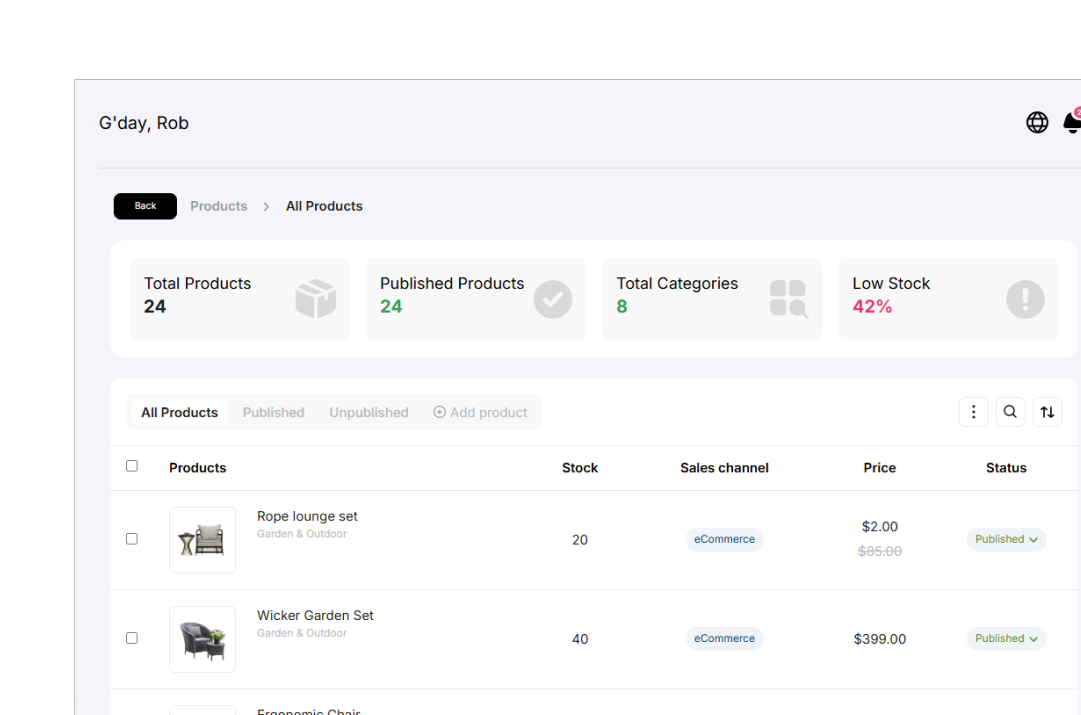Screen dimensions: 1081x715
Task: Open the notifications bell
Action: (x=1072, y=122)
